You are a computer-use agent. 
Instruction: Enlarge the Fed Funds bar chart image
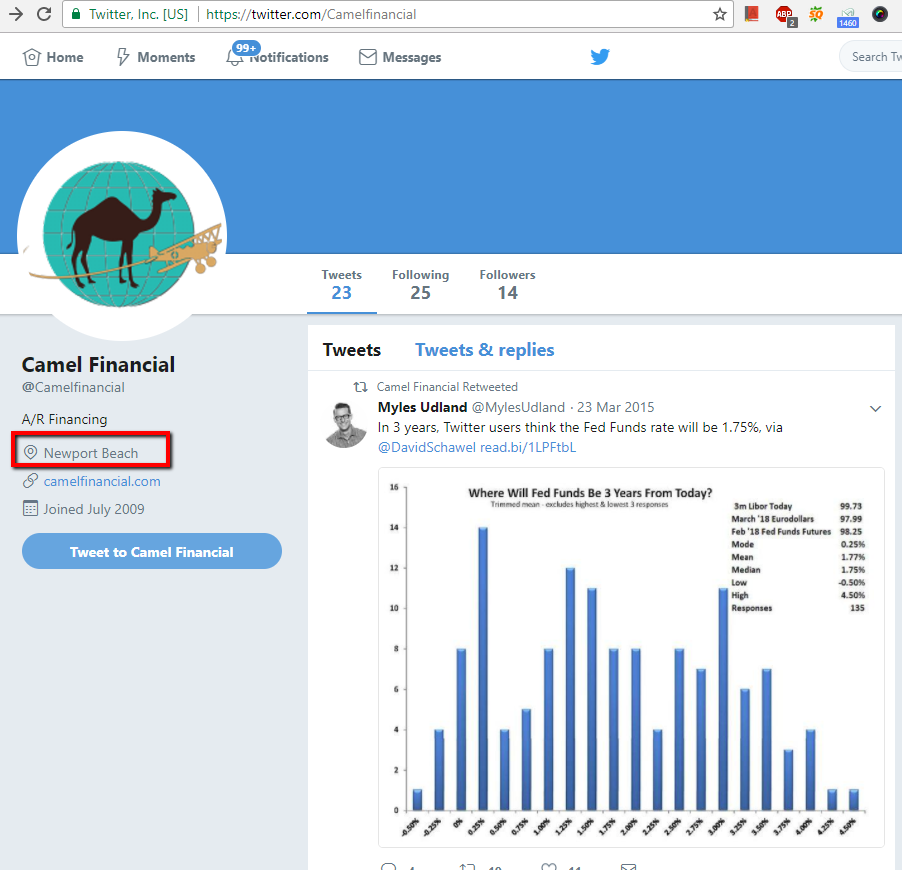pyautogui.click(x=631, y=657)
